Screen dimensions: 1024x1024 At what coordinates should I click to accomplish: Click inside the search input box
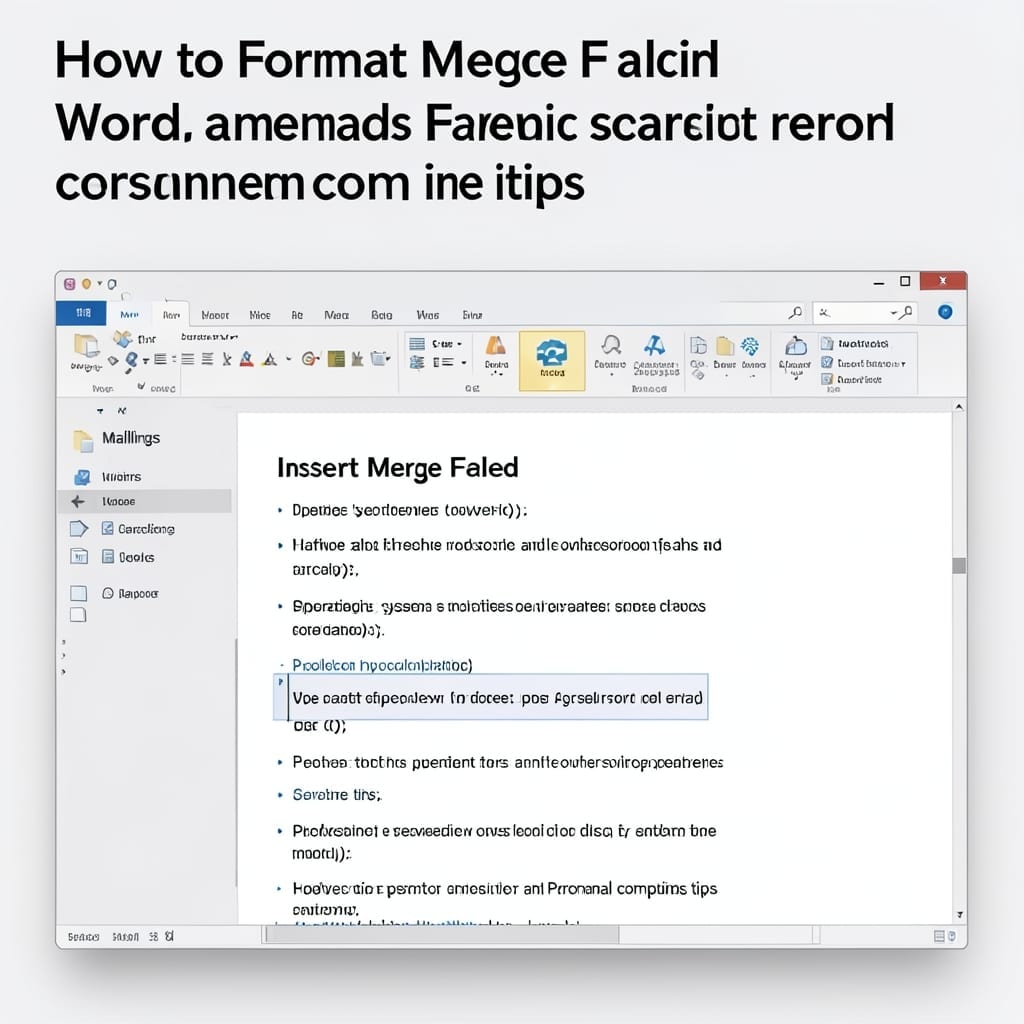[x=865, y=313]
